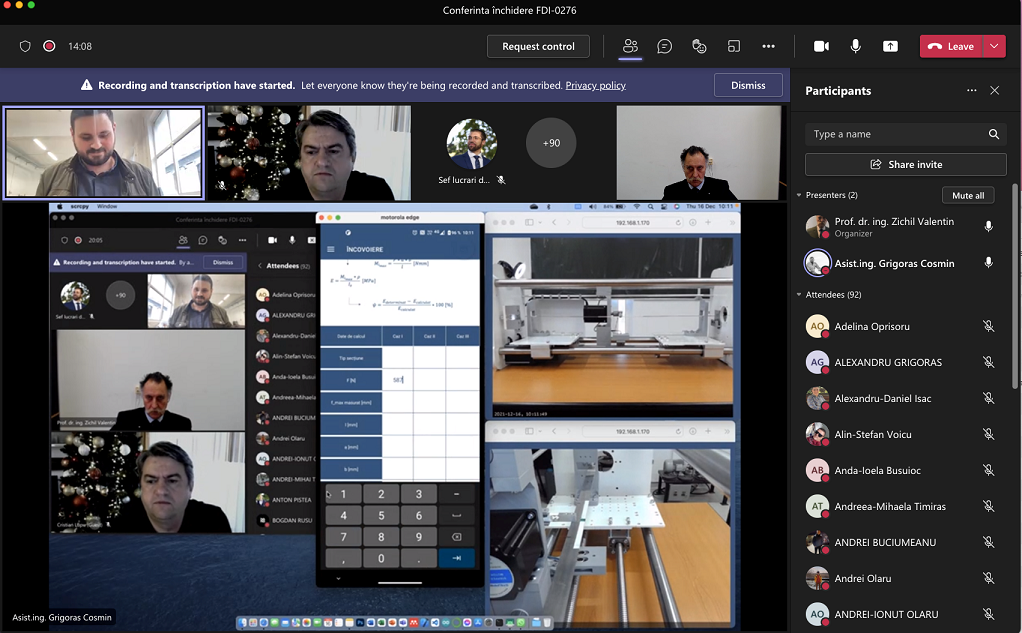This screenshot has width=1022, height=633.
Task: Click the shield security icon
Action: (x=26, y=46)
